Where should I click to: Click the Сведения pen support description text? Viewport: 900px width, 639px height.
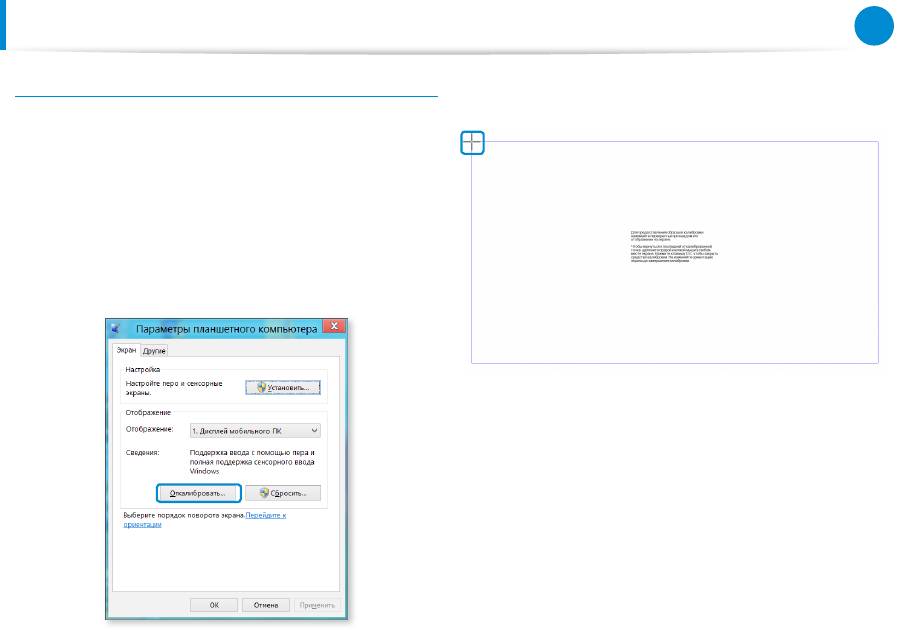(253, 461)
